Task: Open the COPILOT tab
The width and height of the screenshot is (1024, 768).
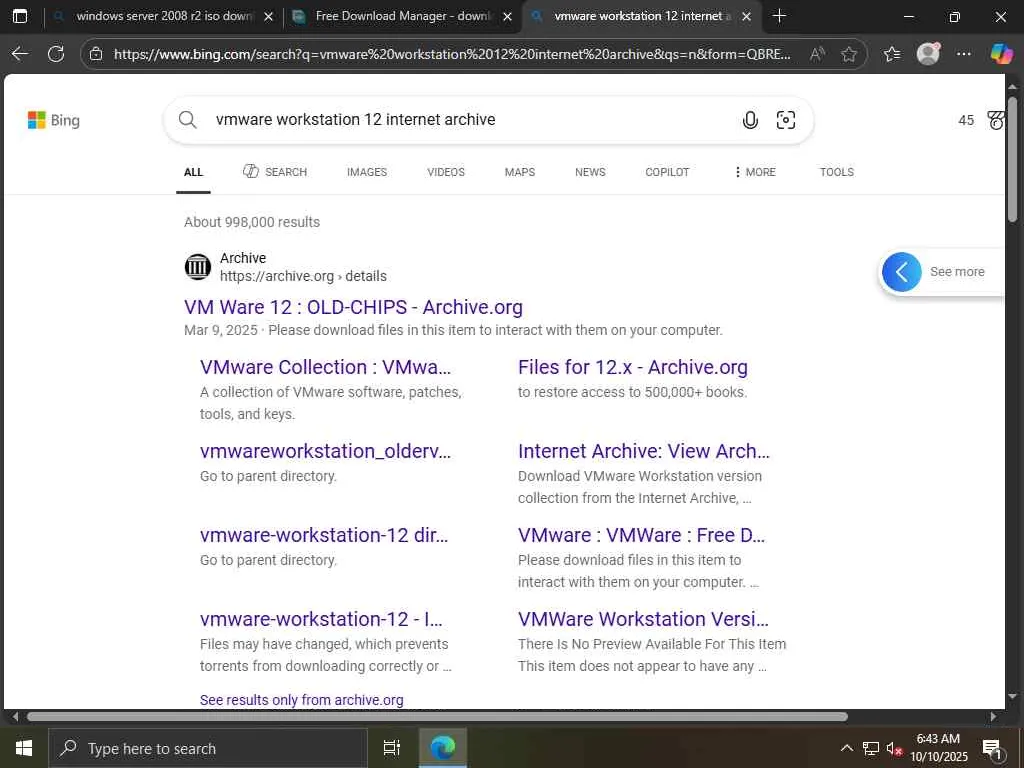Action: pos(667,172)
